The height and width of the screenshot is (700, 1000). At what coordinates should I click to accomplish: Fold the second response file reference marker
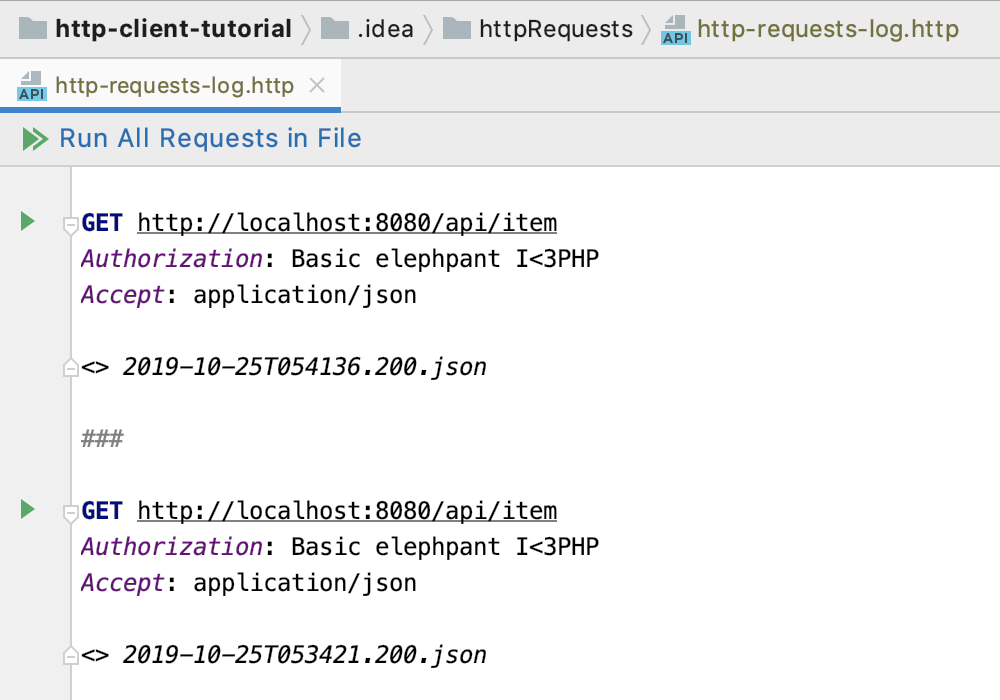[70, 656]
